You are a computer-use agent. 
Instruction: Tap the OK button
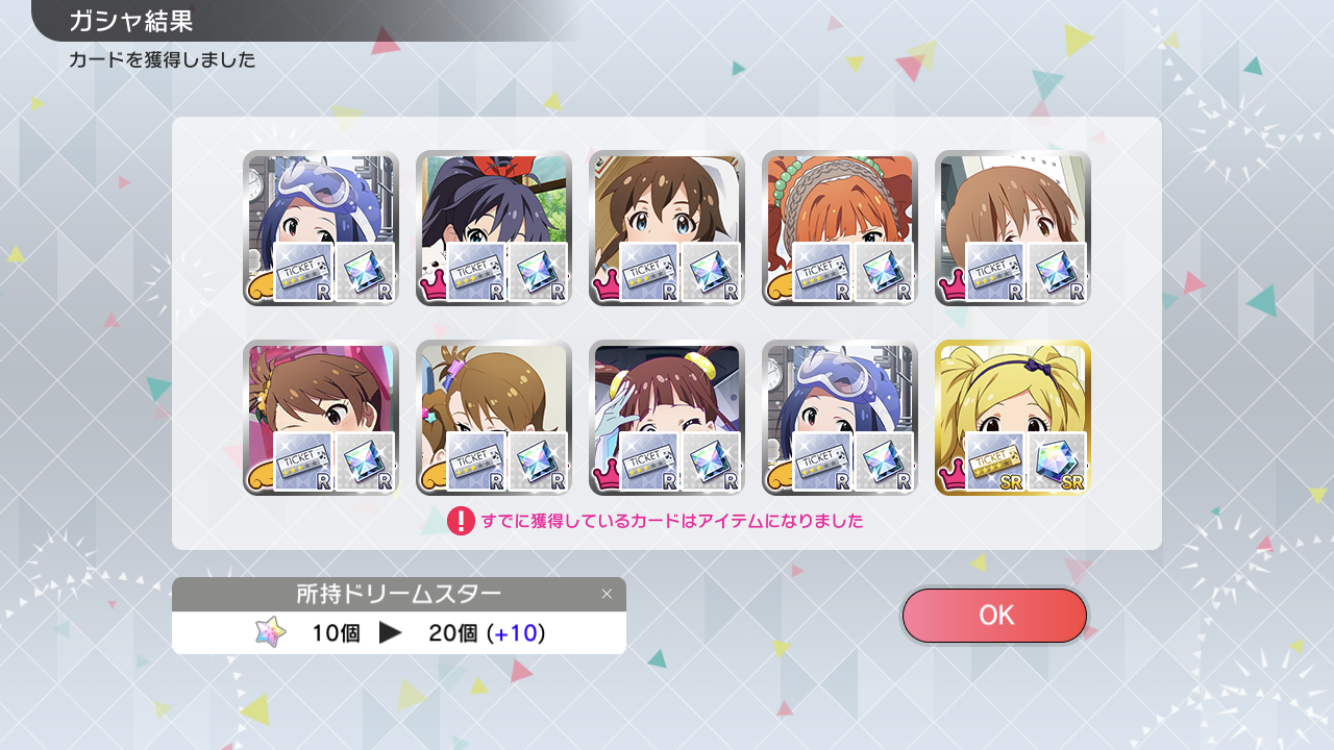point(994,615)
